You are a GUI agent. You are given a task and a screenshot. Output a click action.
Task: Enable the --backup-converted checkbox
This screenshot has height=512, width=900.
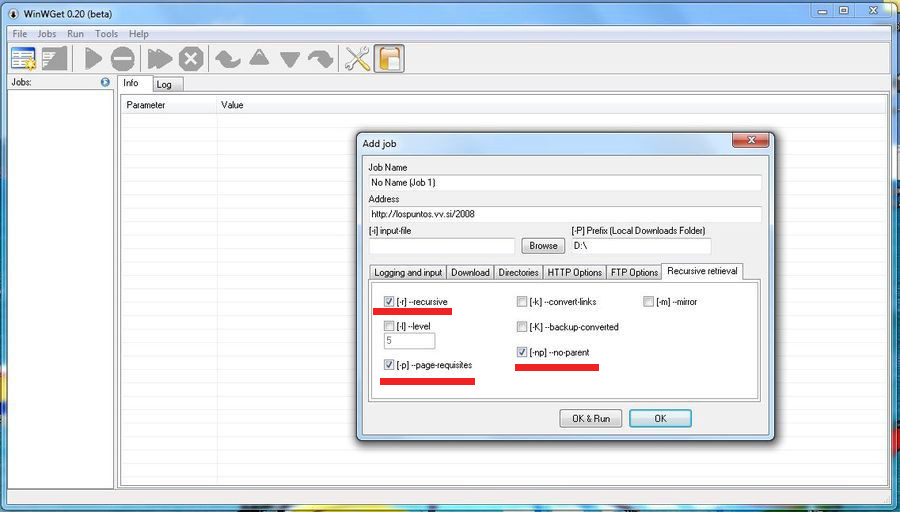coord(522,327)
